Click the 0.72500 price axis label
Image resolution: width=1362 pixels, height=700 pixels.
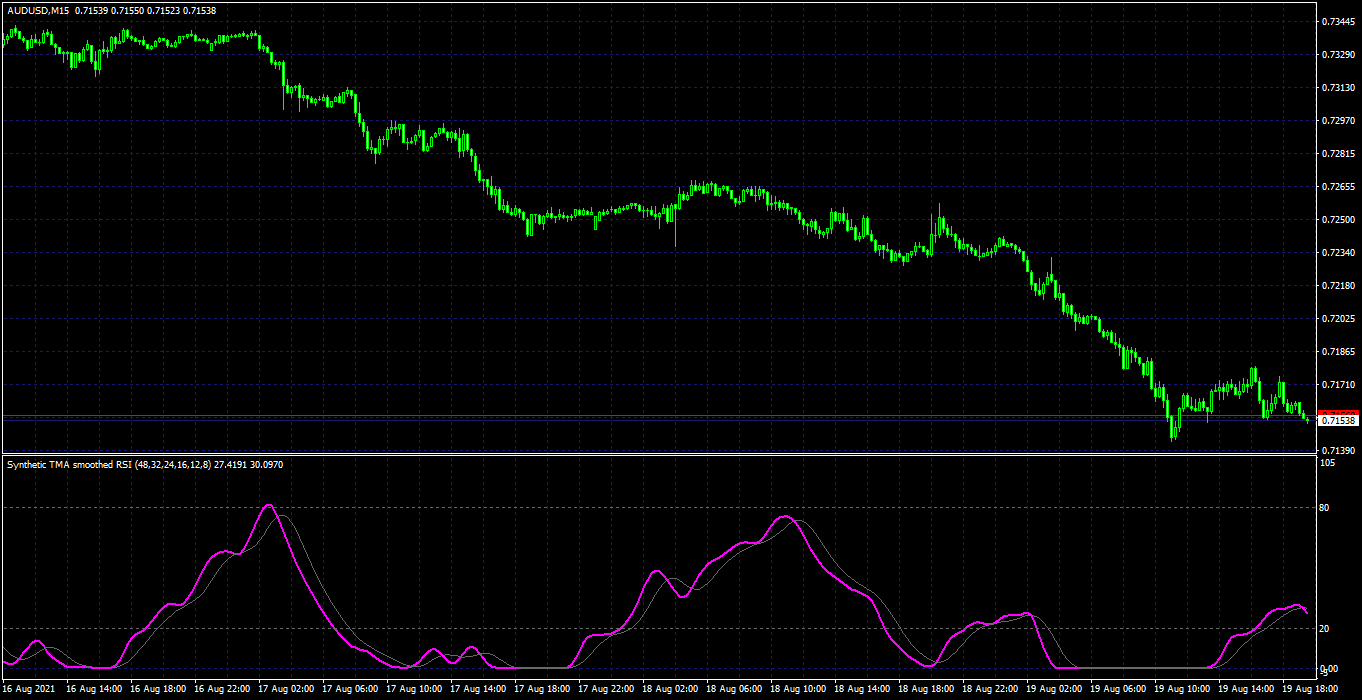1338,219
